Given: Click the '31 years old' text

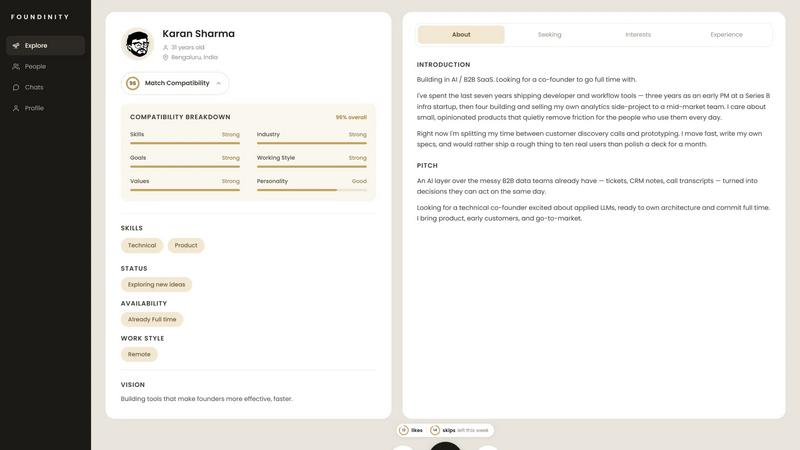Looking at the screenshot, I should tap(188, 47).
